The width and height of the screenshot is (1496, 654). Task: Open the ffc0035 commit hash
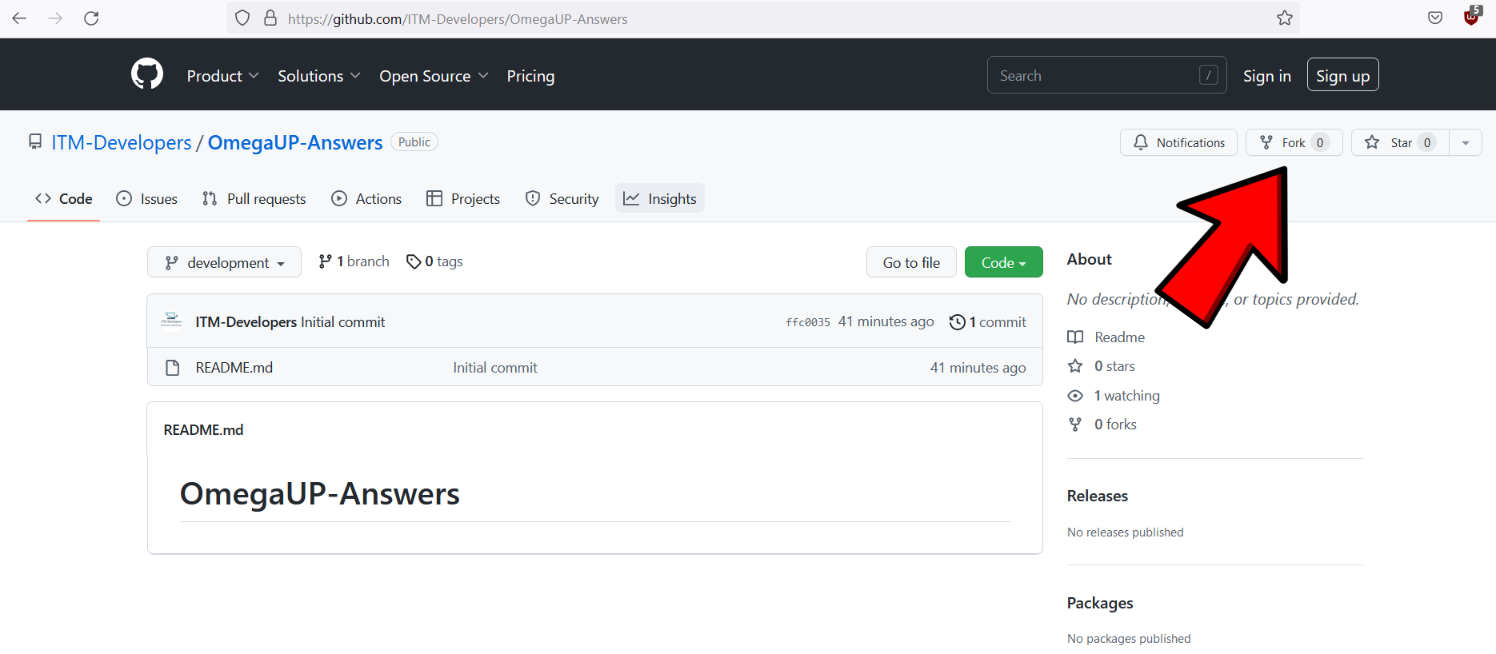[808, 322]
